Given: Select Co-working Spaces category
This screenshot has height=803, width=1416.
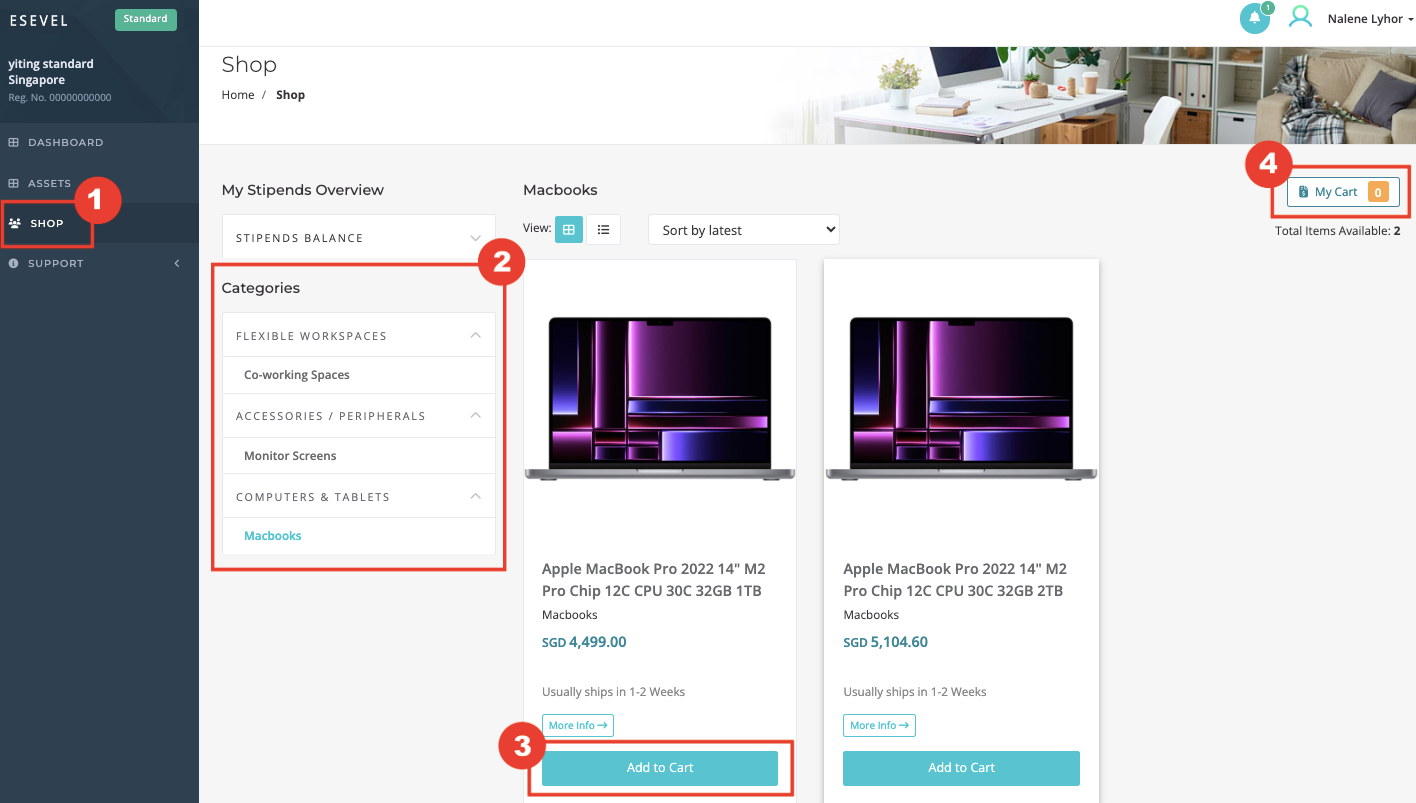Looking at the screenshot, I should pos(297,375).
